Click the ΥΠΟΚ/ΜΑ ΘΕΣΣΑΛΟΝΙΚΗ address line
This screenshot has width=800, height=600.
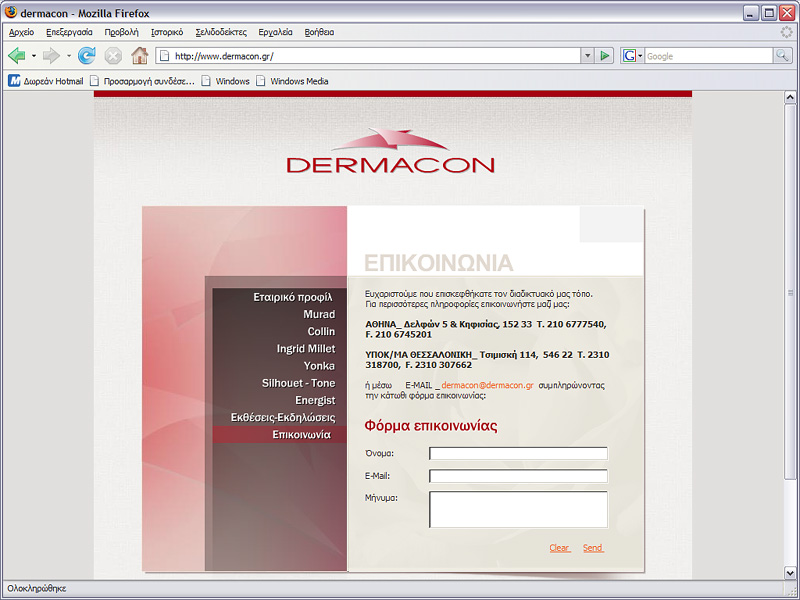click(x=487, y=360)
